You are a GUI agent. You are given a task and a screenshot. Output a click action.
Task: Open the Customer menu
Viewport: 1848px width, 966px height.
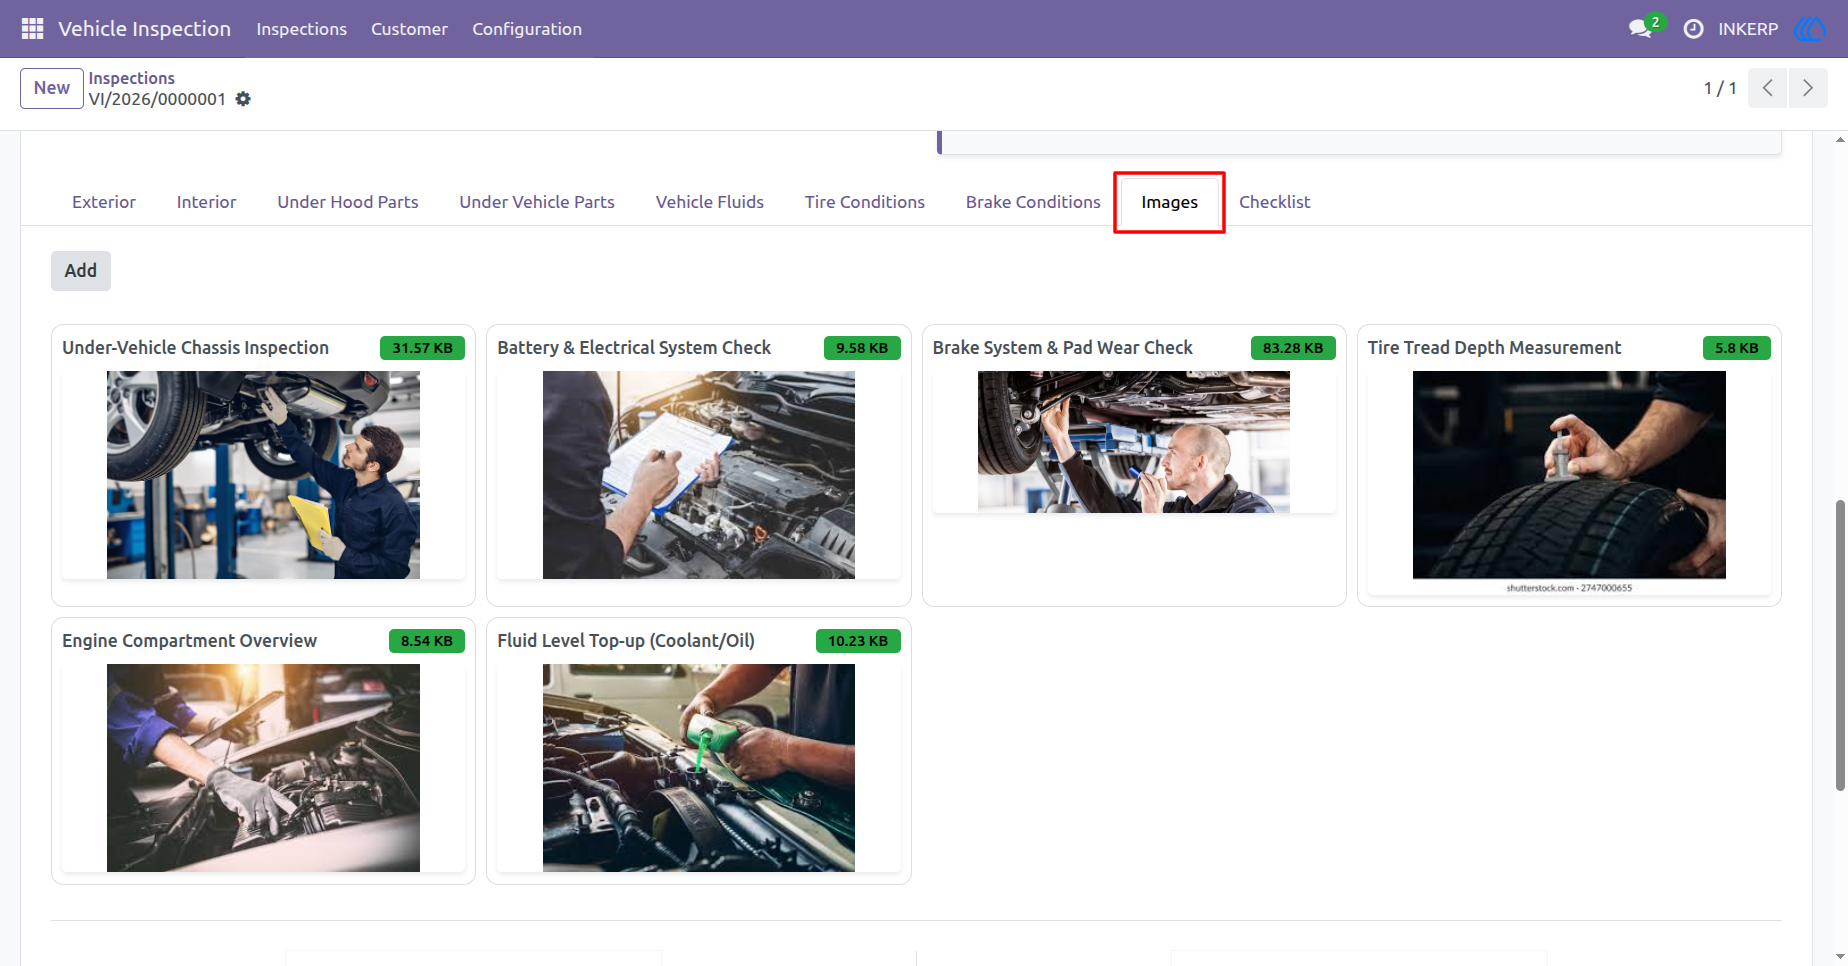tap(409, 29)
